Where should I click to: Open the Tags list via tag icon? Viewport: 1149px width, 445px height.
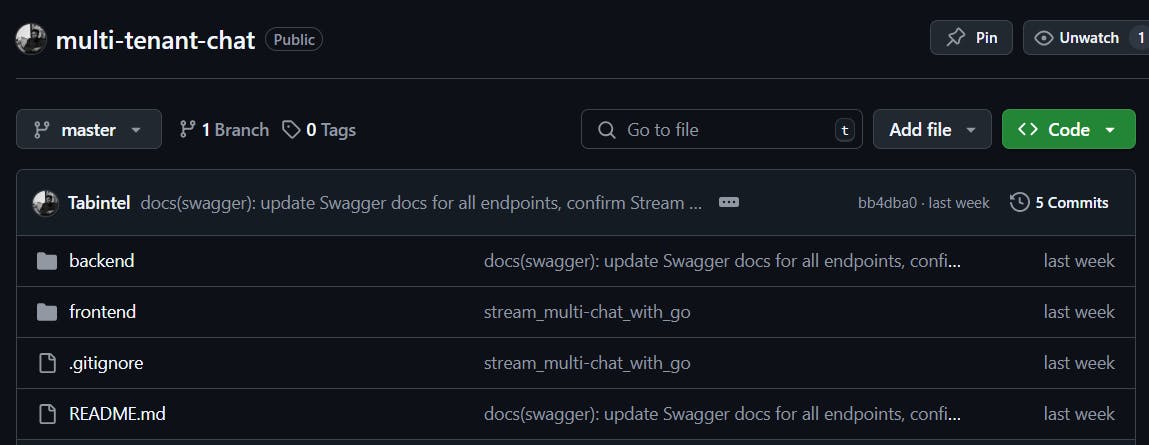coord(291,130)
